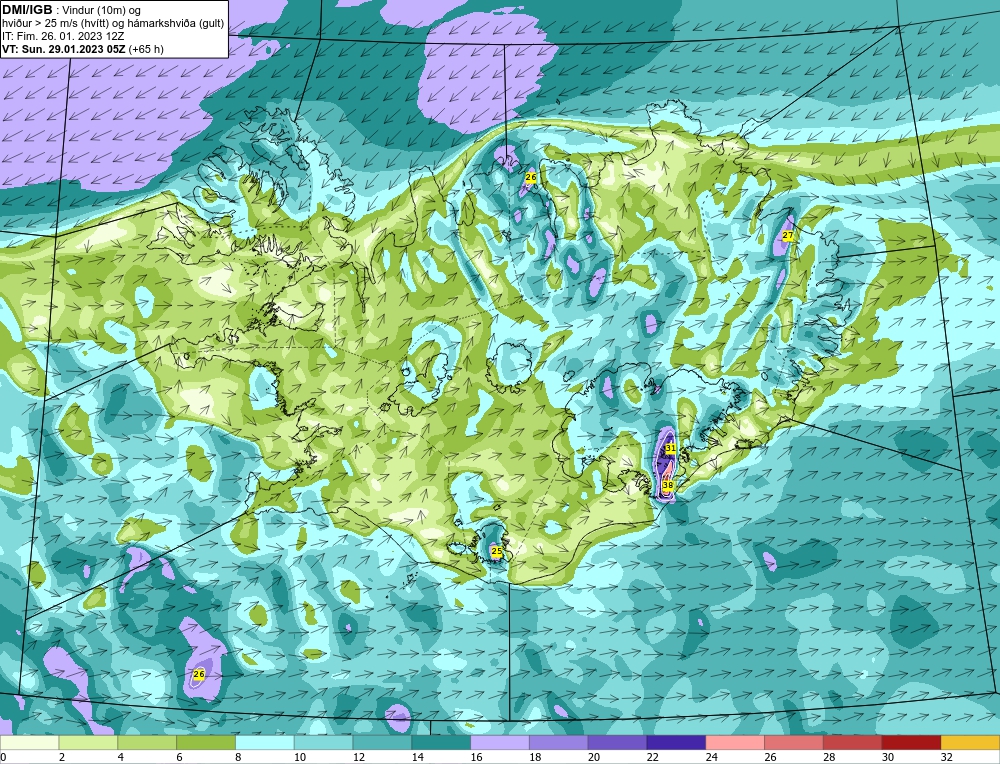Pick the green 4–6 m/s legend swatch
Viewport: 1000px width, 764px height.
point(147,742)
